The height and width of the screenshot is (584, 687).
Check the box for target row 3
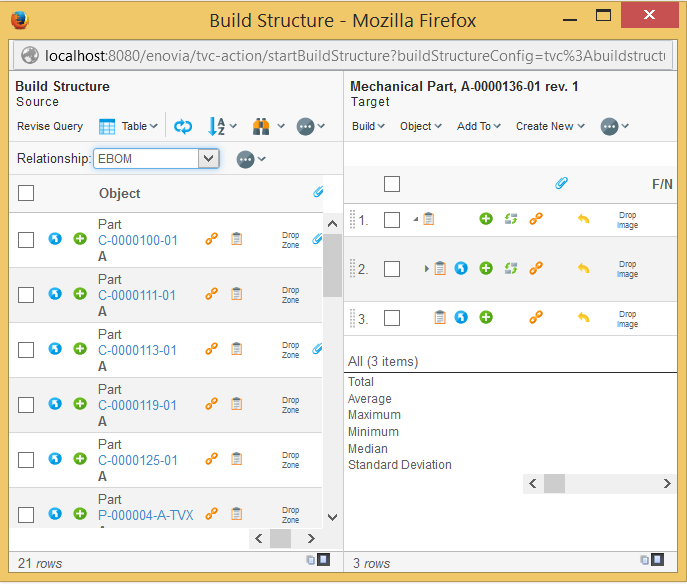[392, 318]
